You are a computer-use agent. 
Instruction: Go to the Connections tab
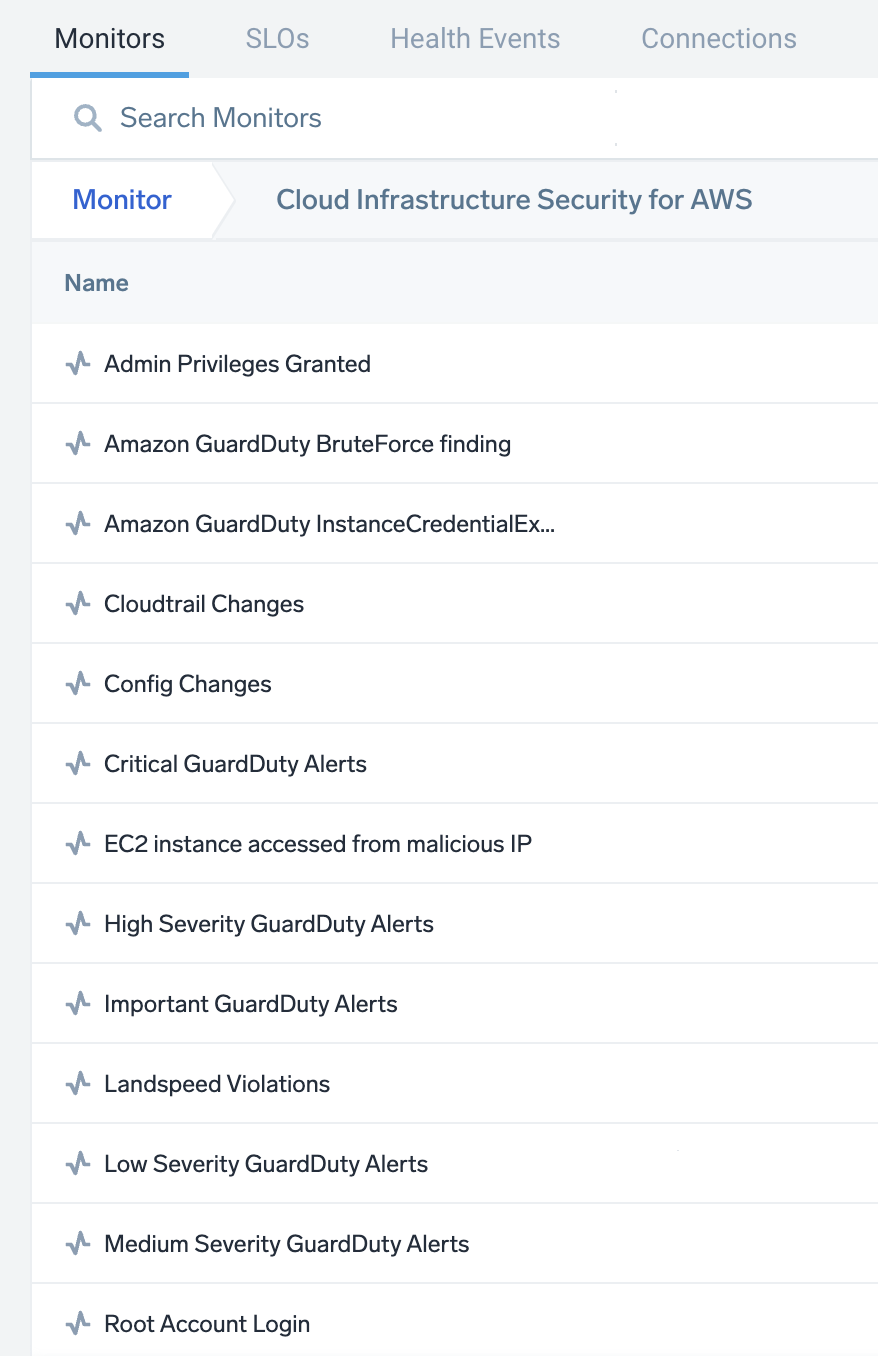coord(719,39)
